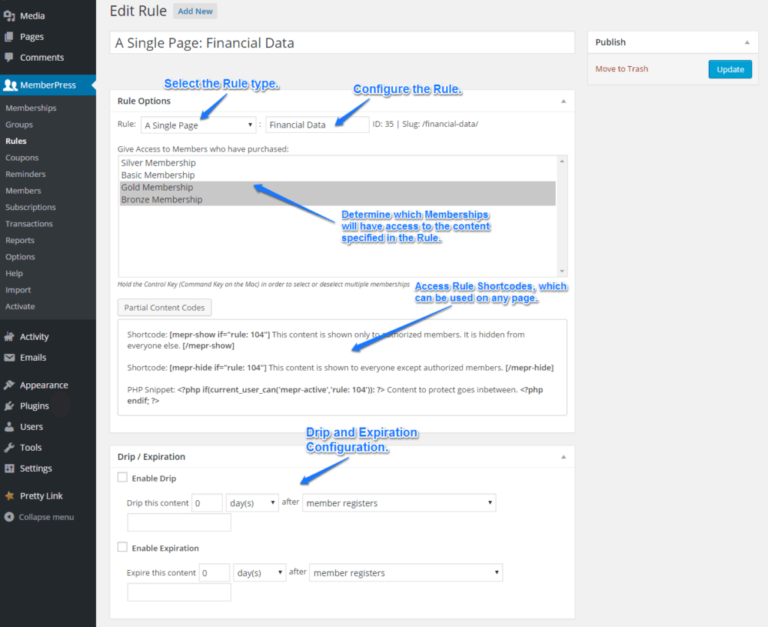Viewport: 768px width, 627px height.
Task: Open Import in MemberPress menu
Action: (18, 290)
